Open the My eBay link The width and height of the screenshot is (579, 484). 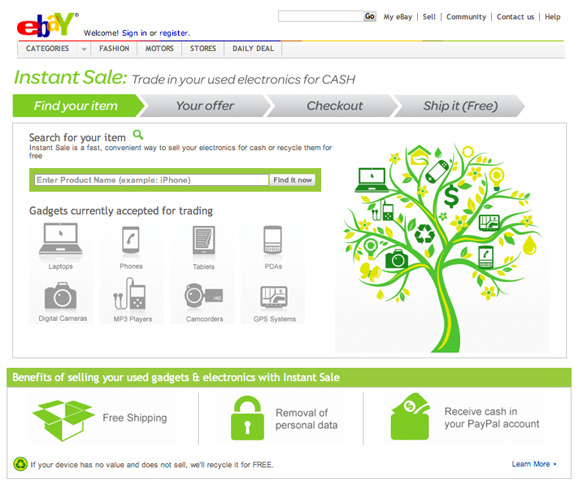tap(398, 17)
